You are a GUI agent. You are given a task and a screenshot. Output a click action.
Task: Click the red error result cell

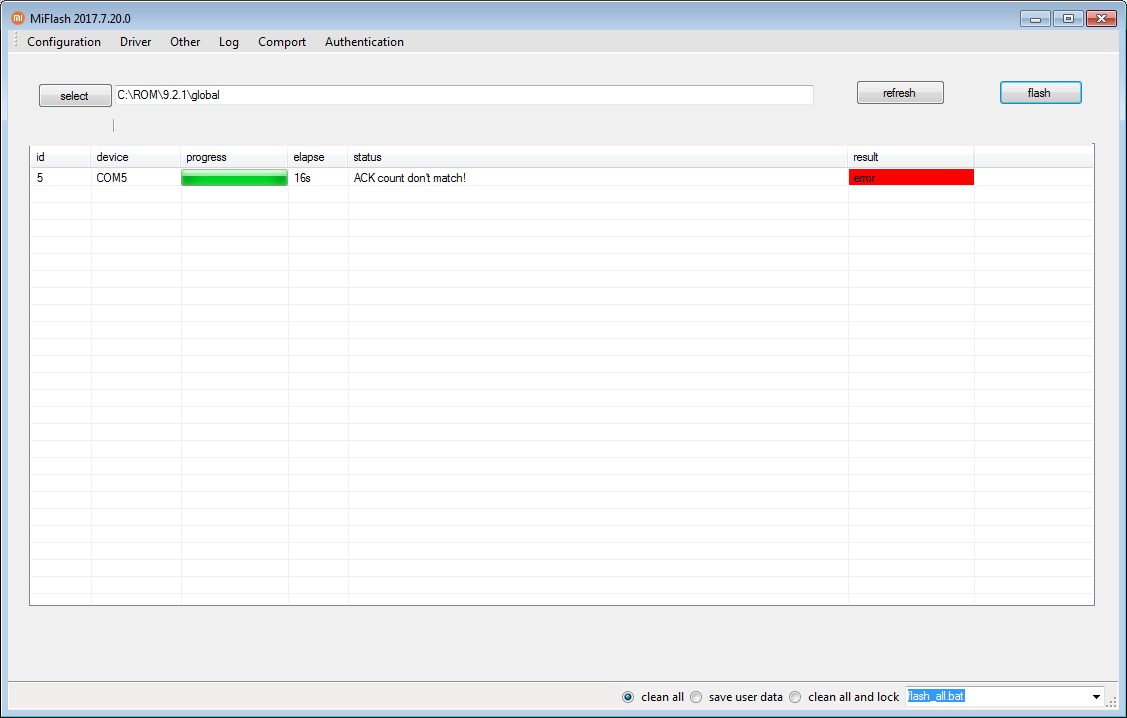pos(910,178)
